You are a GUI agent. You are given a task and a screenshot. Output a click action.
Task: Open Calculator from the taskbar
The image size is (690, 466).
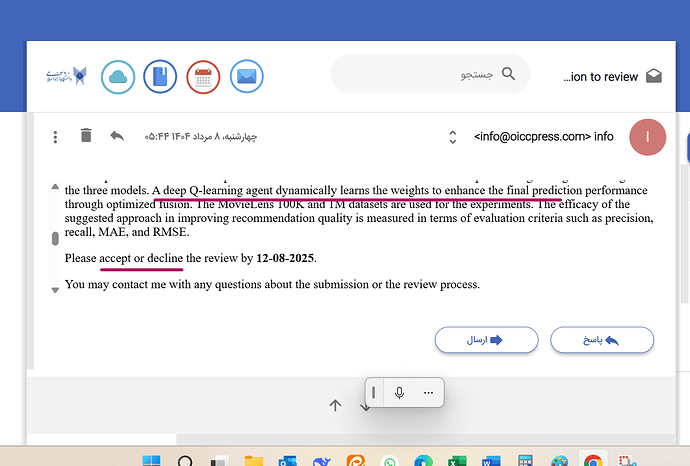(x=525, y=461)
